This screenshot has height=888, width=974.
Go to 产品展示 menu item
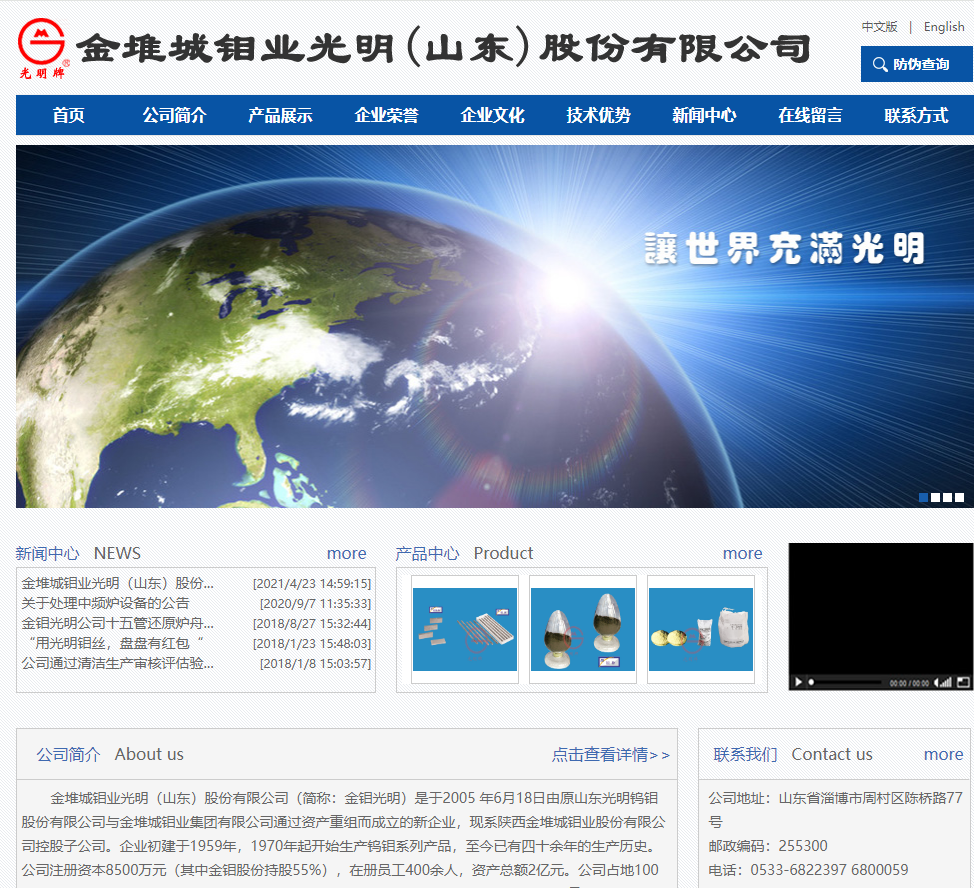[x=280, y=115]
